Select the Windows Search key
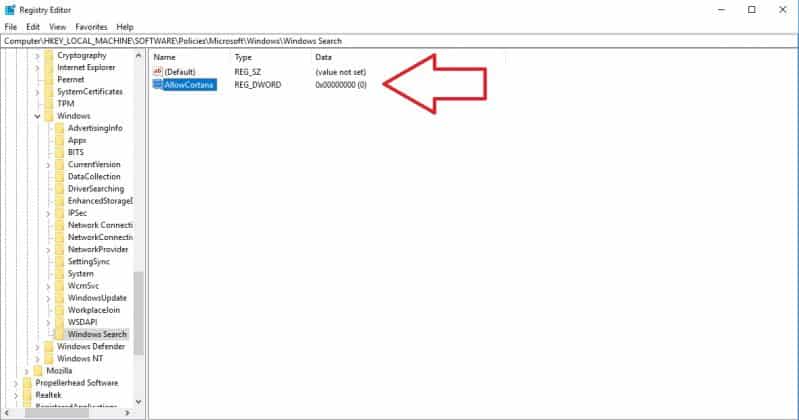The height and width of the screenshot is (420, 799). [97, 335]
